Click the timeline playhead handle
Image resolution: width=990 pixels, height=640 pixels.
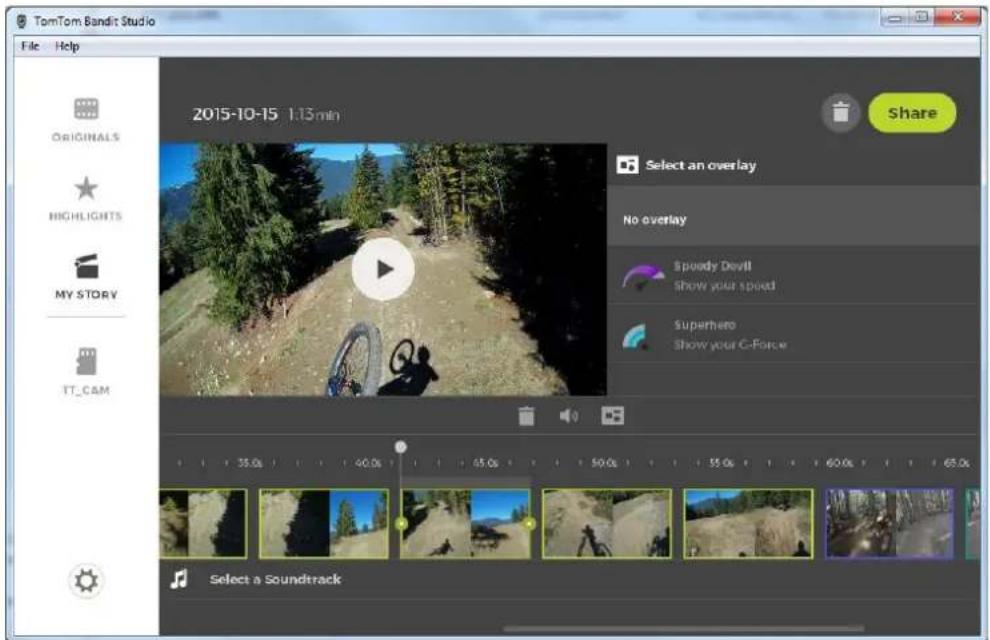coord(400,447)
